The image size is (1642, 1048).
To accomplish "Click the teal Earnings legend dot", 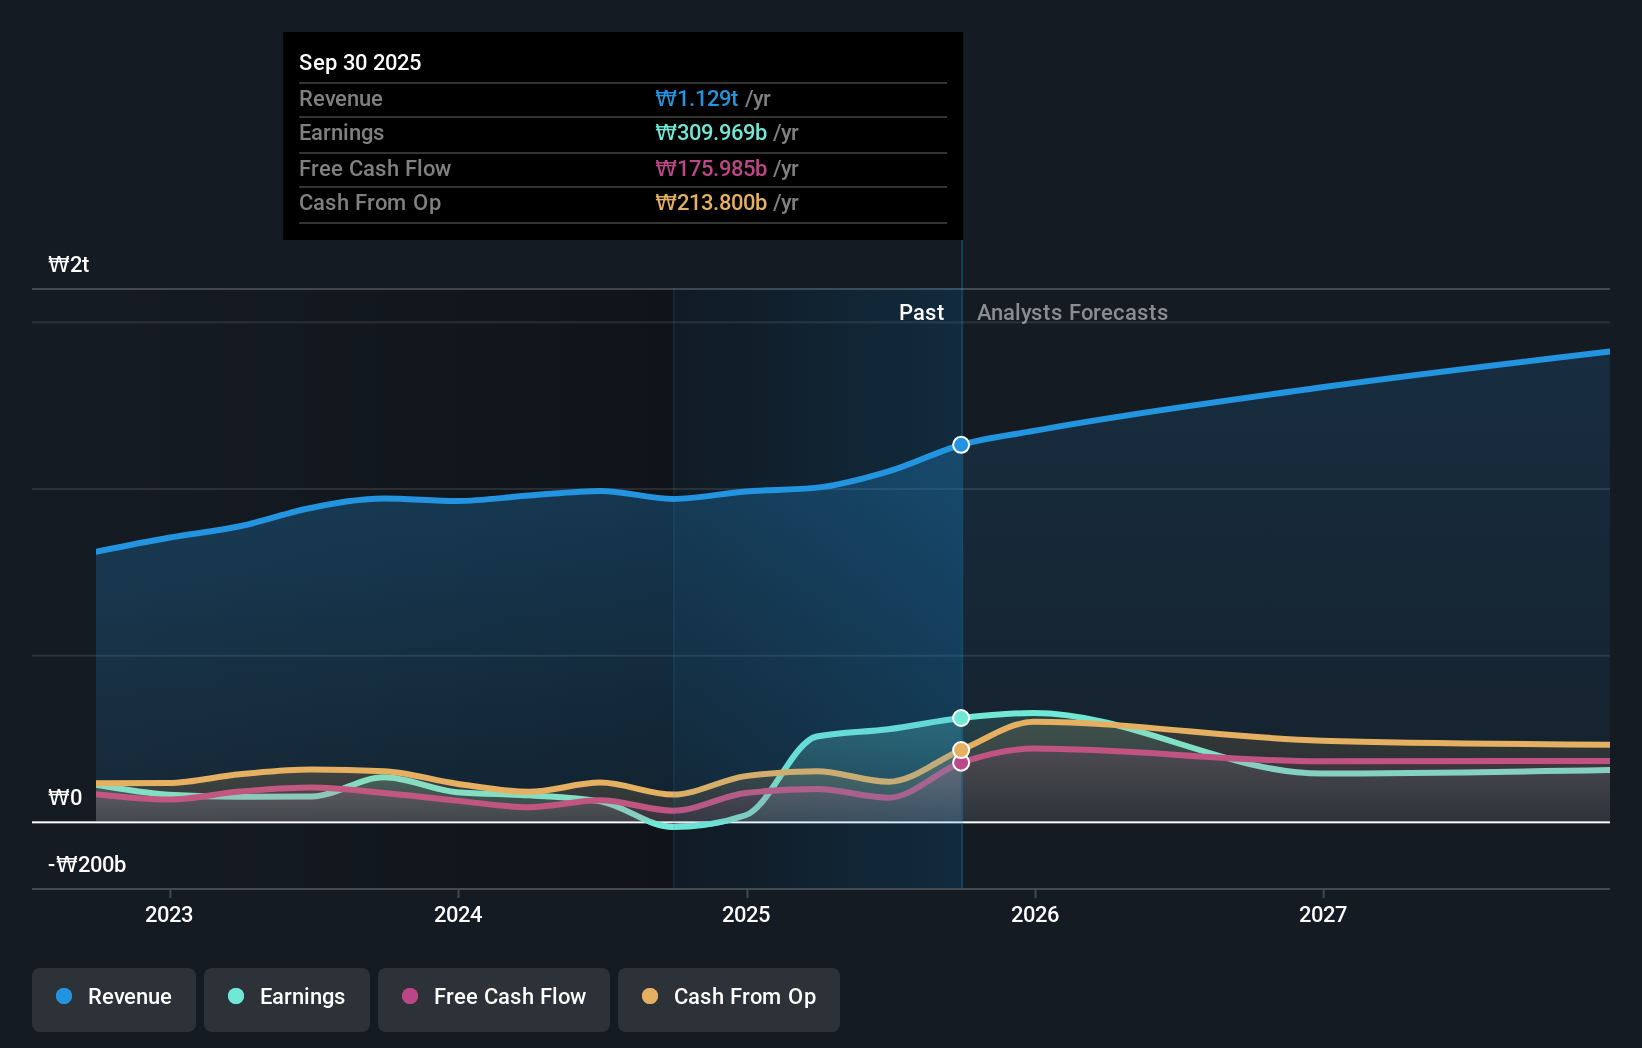I will 235,997.
